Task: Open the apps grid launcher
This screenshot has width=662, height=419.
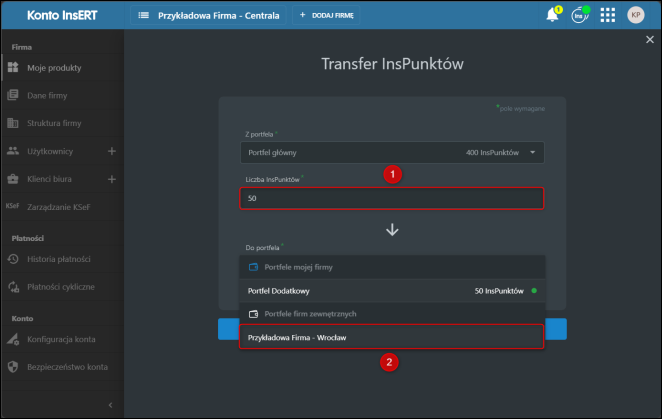Action: click(x=608, y=15)
